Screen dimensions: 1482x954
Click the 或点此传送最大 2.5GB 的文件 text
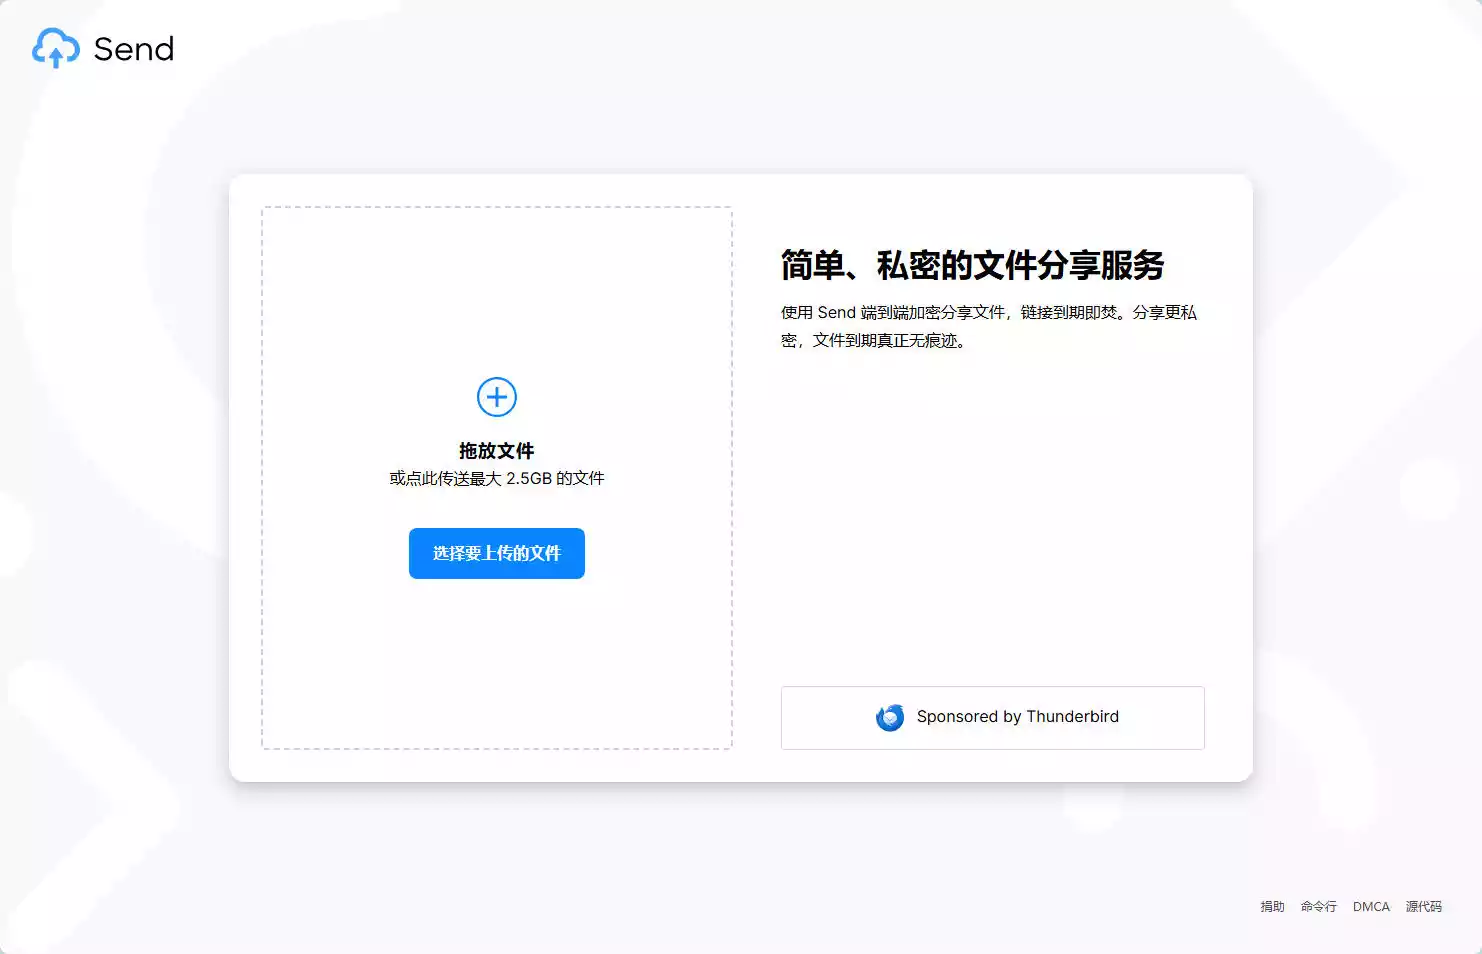tap(497, 478)
